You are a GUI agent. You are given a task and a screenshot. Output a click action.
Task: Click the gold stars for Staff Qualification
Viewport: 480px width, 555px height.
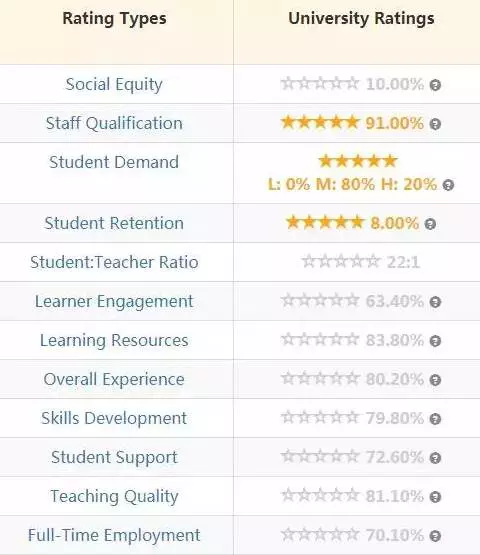[x=320, y=122]
